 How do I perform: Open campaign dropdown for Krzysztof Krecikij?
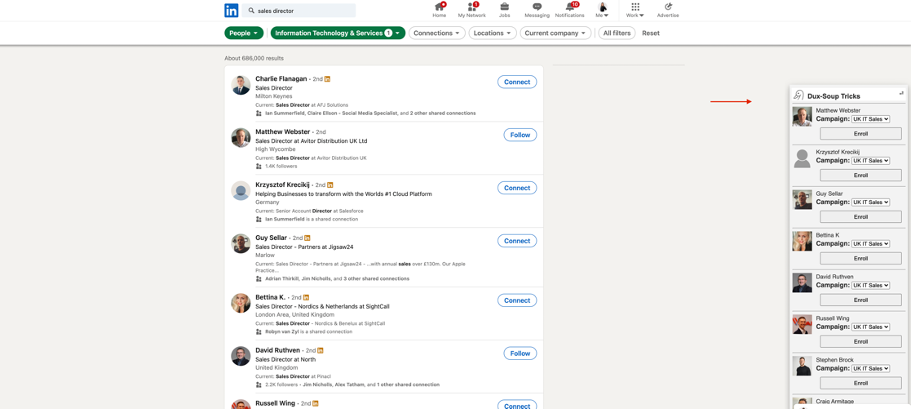point(871,161)
